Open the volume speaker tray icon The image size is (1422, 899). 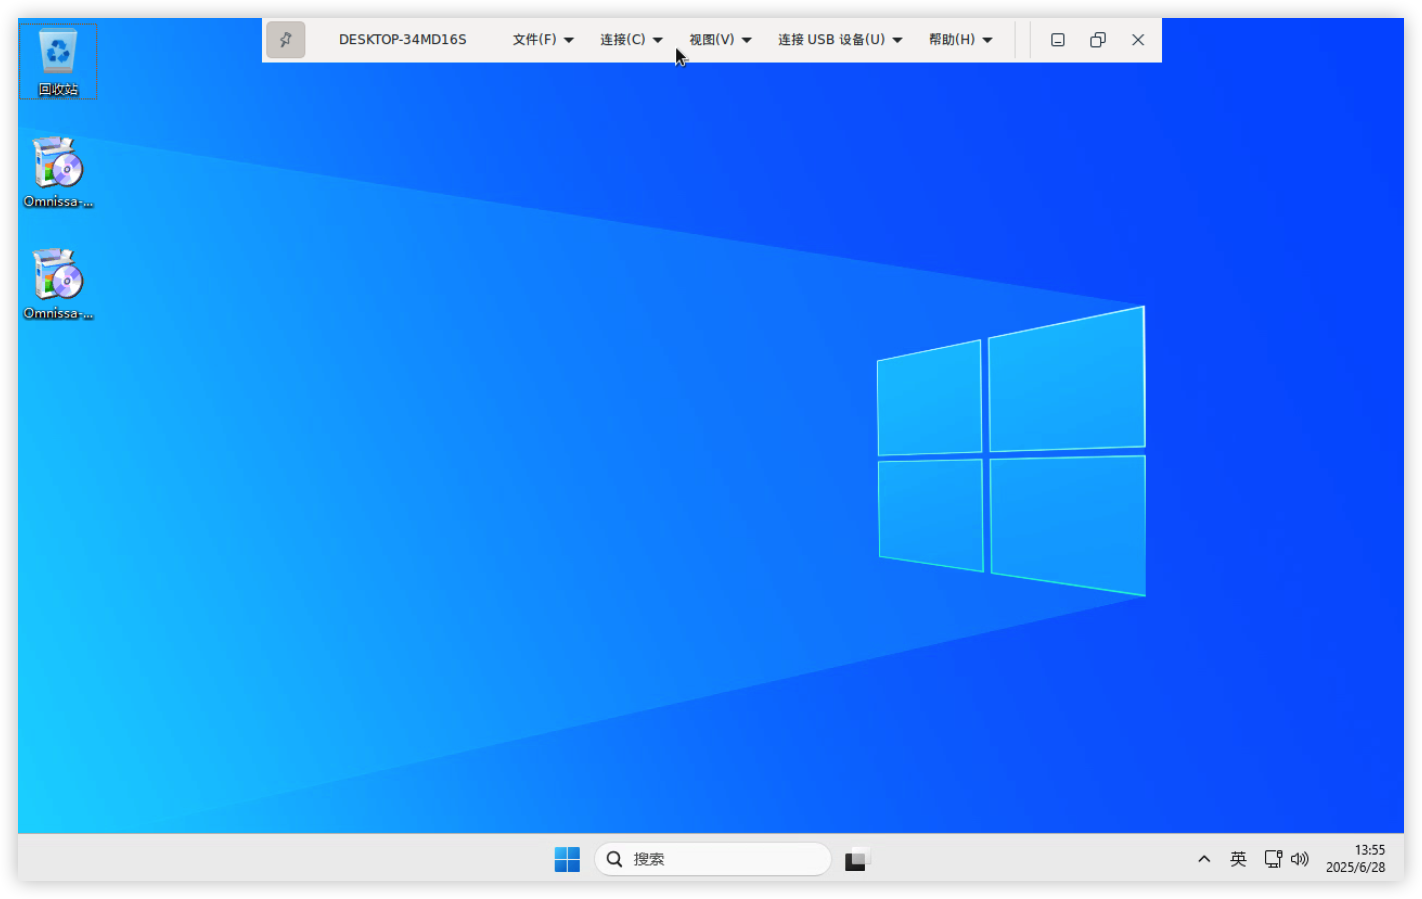pyautogui.click(x=1300, y=859)
